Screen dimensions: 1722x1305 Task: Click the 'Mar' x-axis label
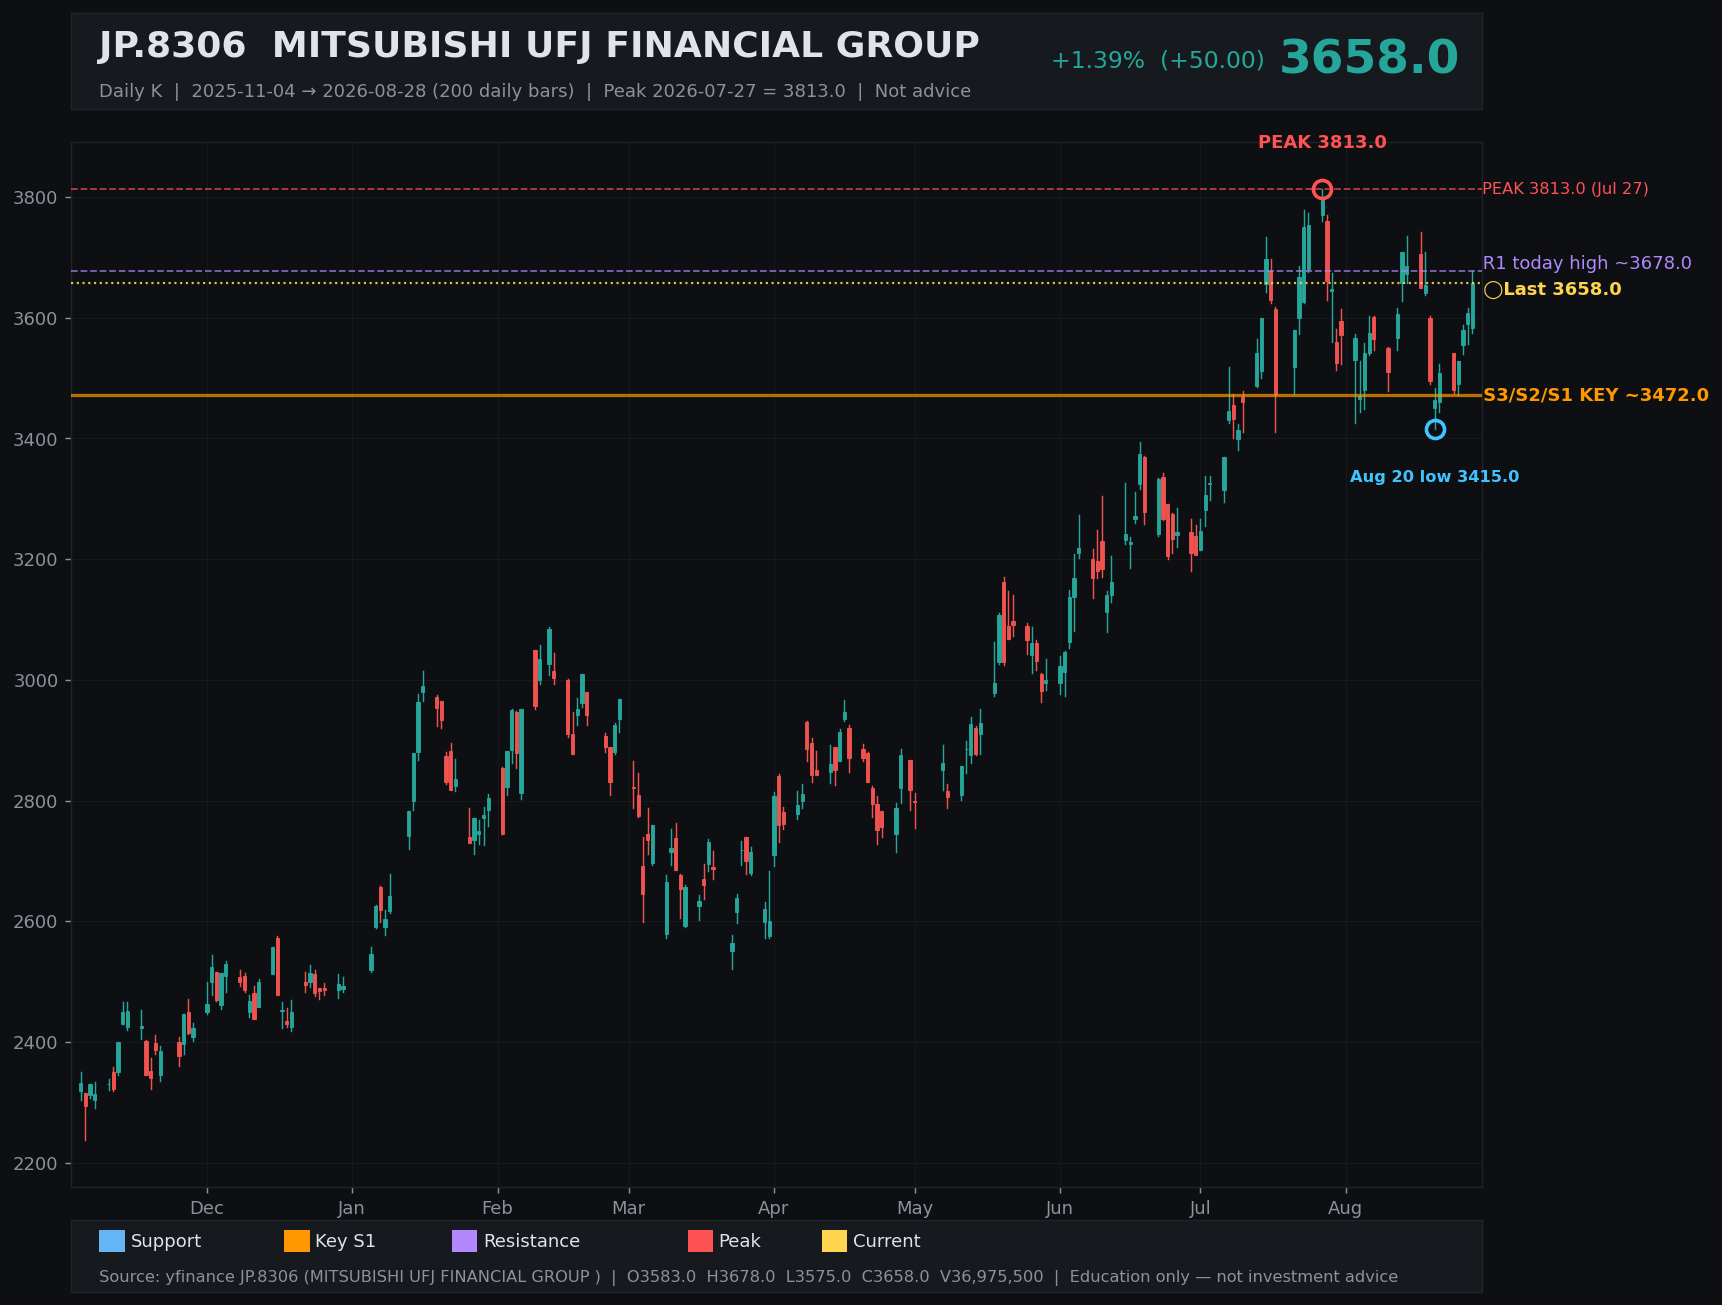(628, 1208)
